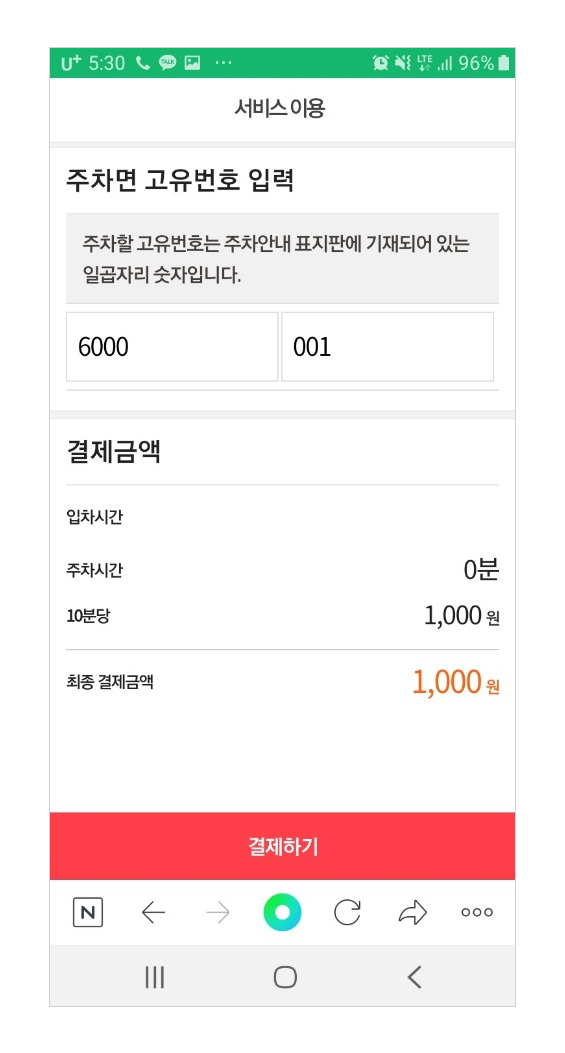This screenshot has width=565, height=1053.
Task: Tap the 결제하기 payment button
Action: pyautogui.click(x=282, y=846)
